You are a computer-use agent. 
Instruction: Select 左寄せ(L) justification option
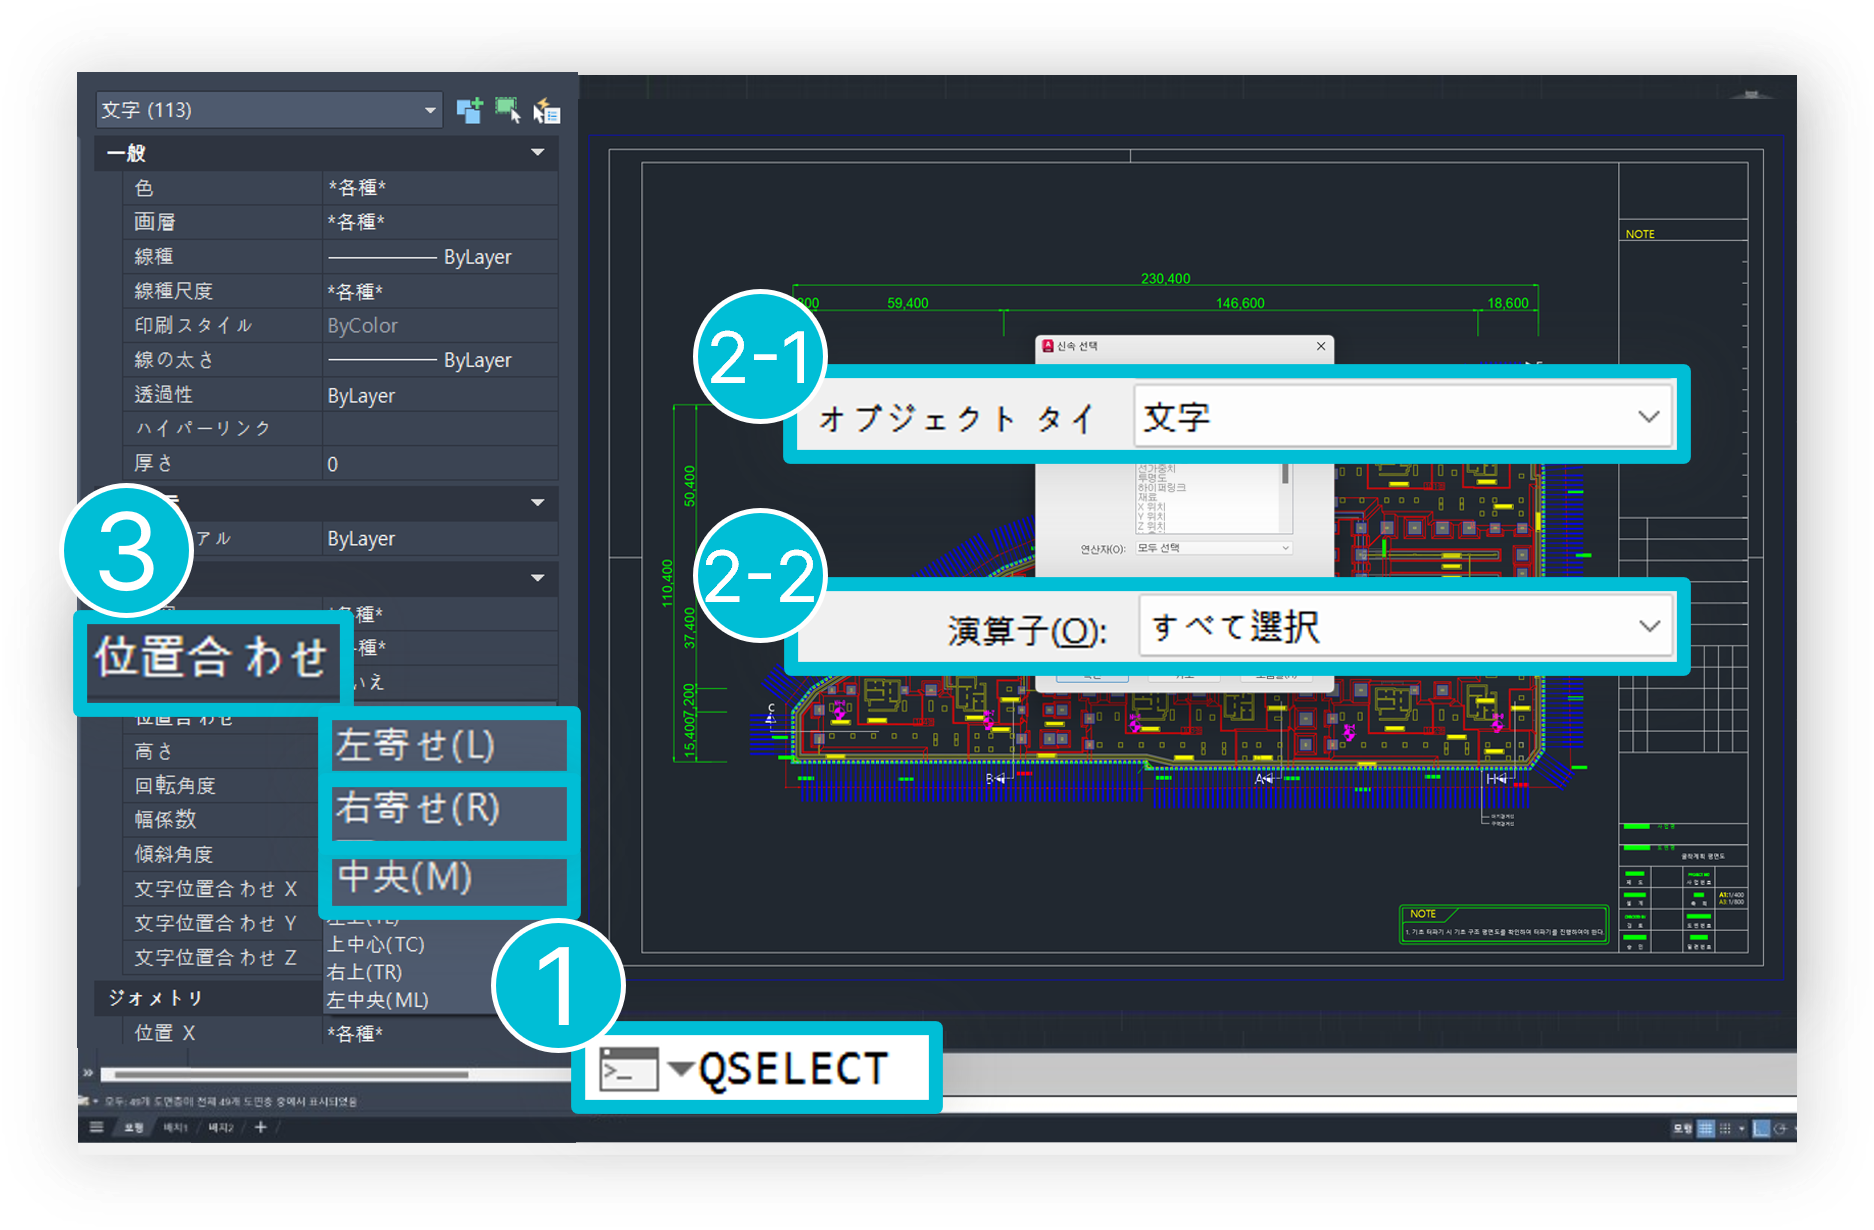click(x=448, y=745)
